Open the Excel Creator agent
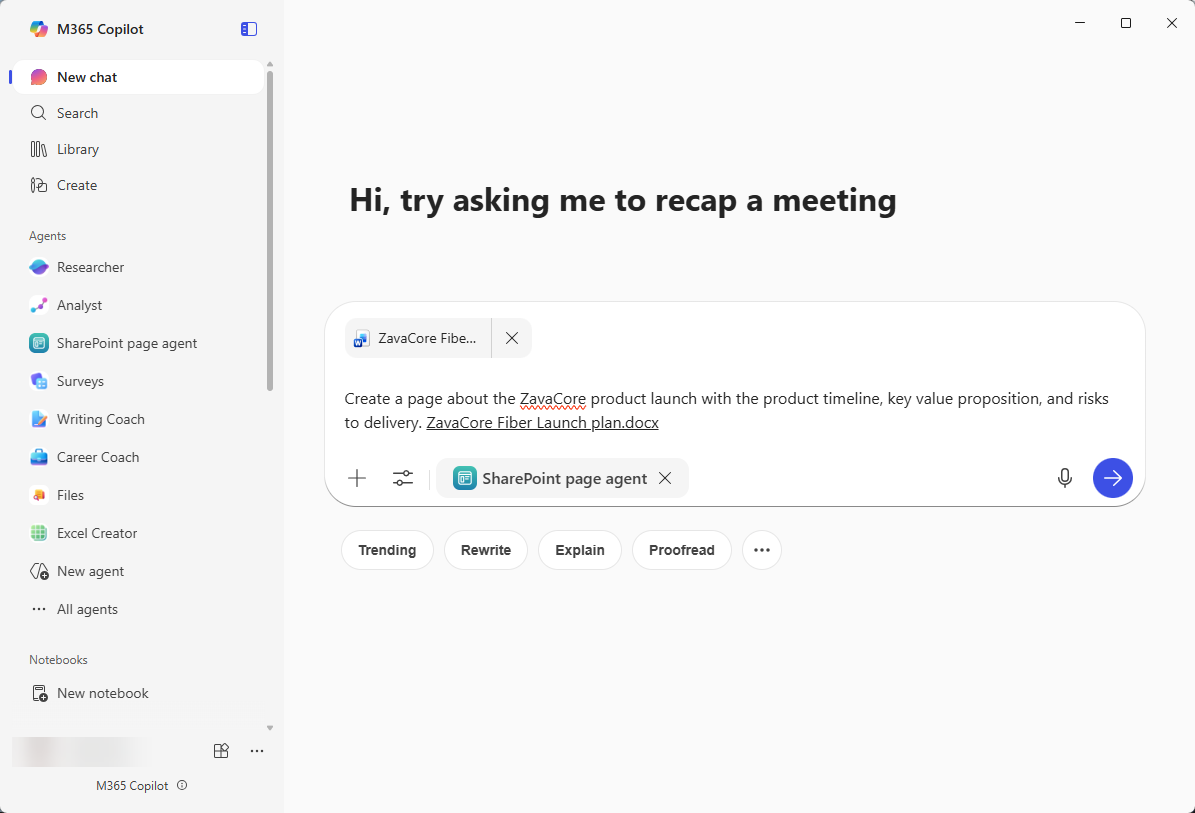Image resolution: width=1195 pixels, height=813 pixels. click(x=98, y=533)
